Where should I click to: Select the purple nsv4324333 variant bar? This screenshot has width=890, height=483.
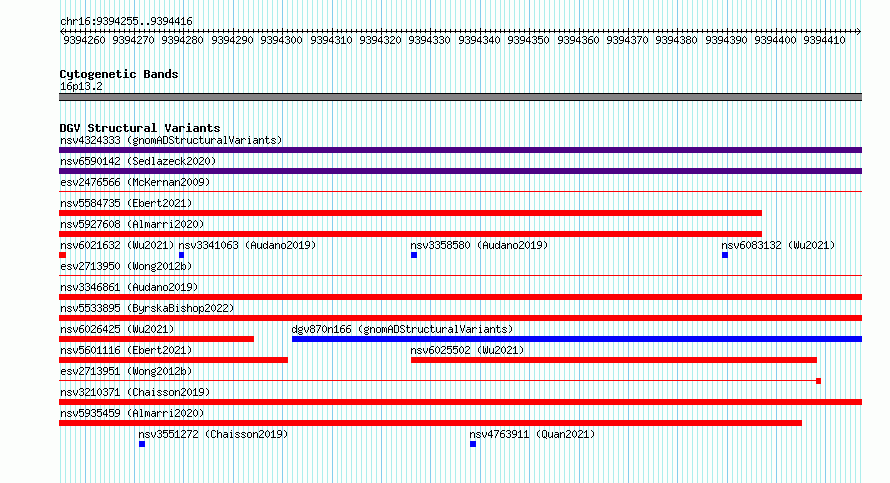(460, 150)
